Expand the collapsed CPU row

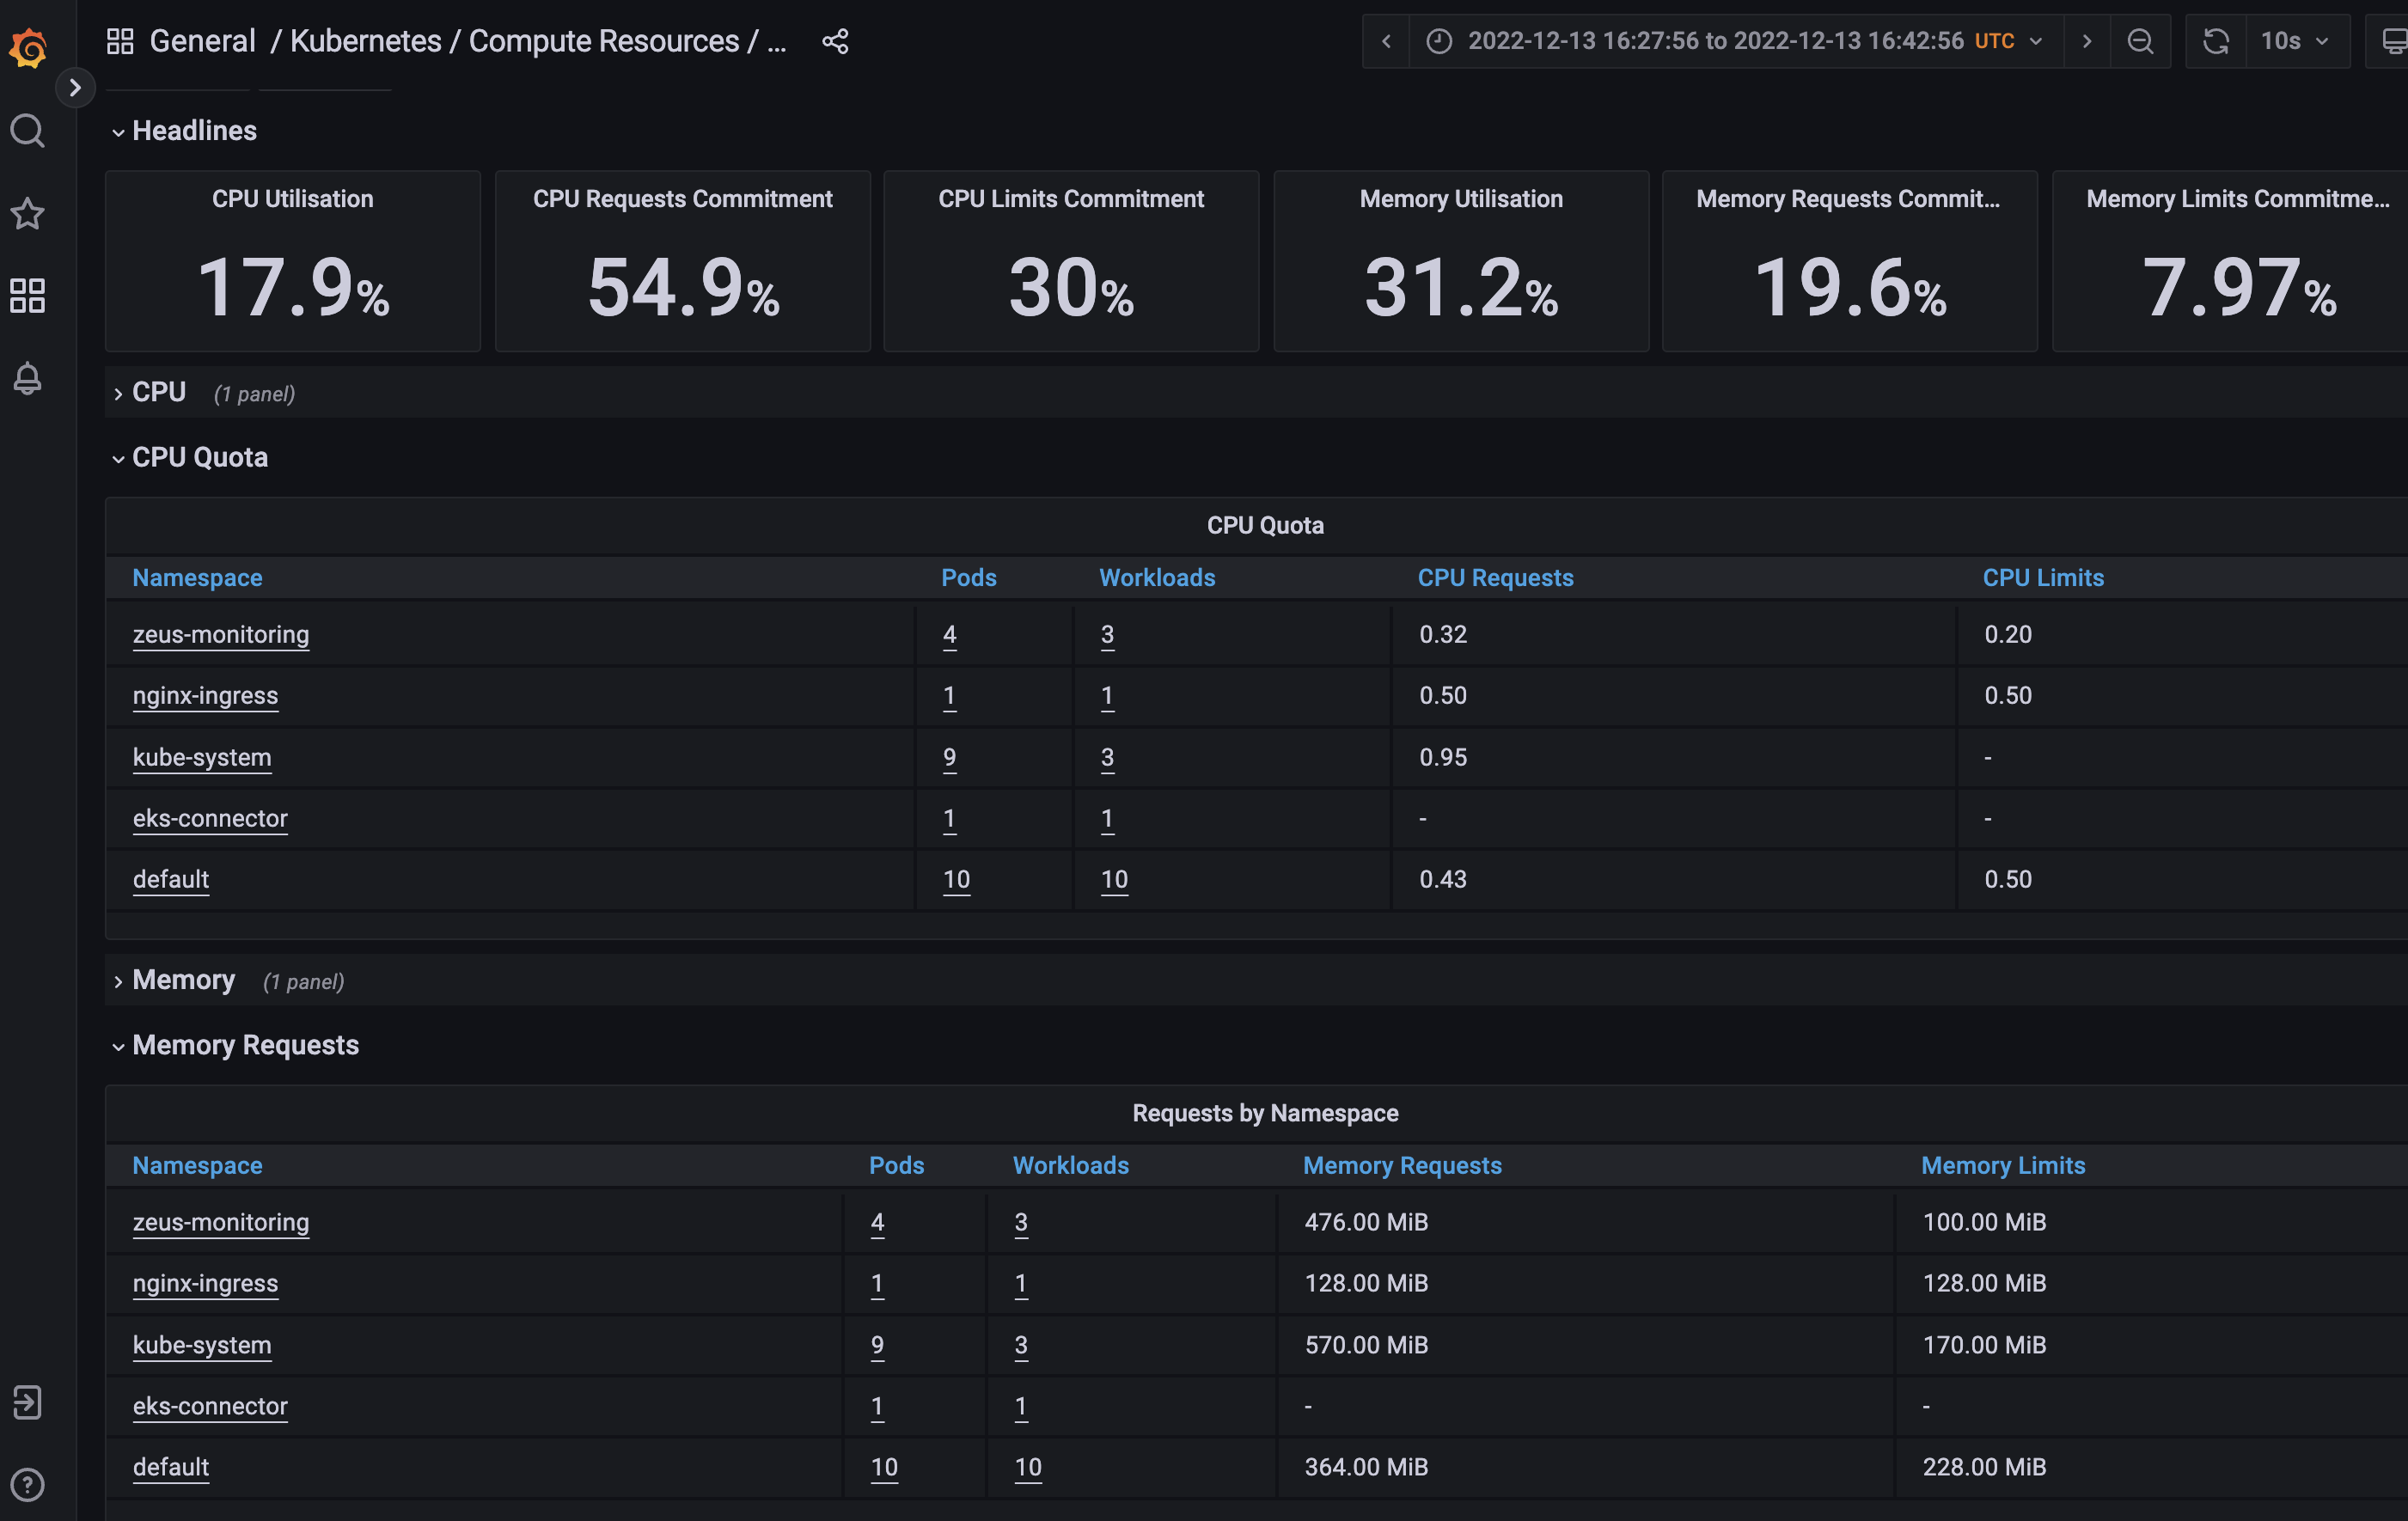click(158, 392)
